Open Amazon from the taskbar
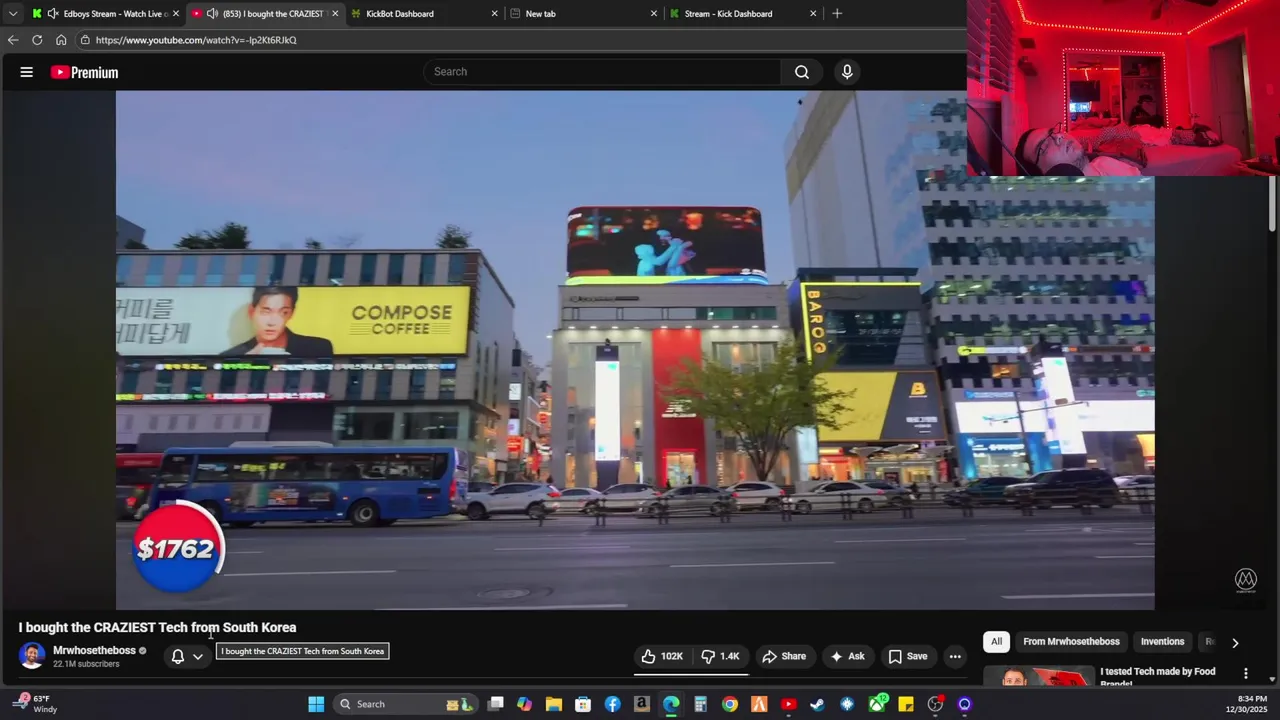1280x720 pixels. (642, 704)
